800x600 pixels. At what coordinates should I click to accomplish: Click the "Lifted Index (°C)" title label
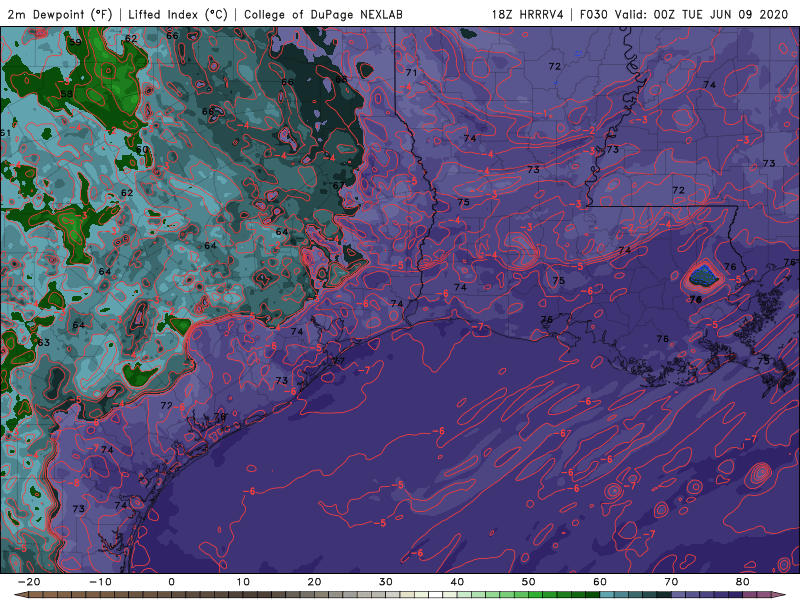click(x=178, y=14)
